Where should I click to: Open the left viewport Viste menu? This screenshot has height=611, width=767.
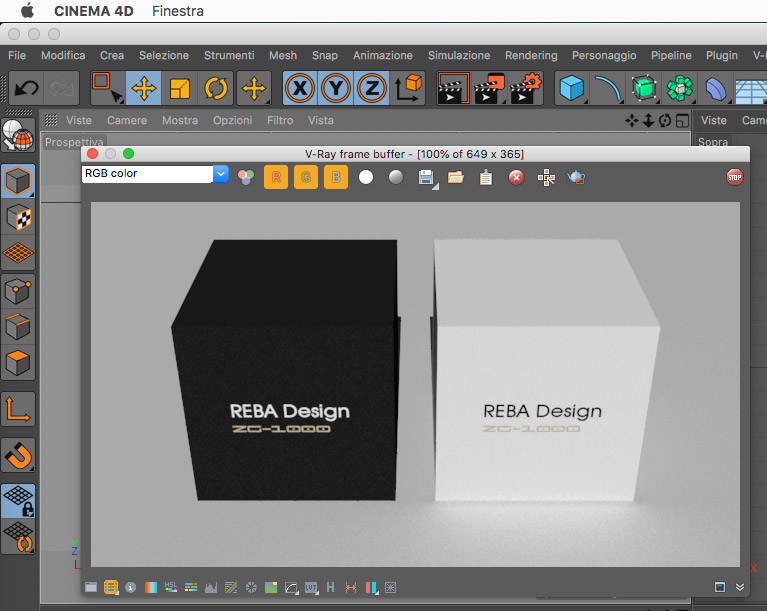(x=79, y=120)
